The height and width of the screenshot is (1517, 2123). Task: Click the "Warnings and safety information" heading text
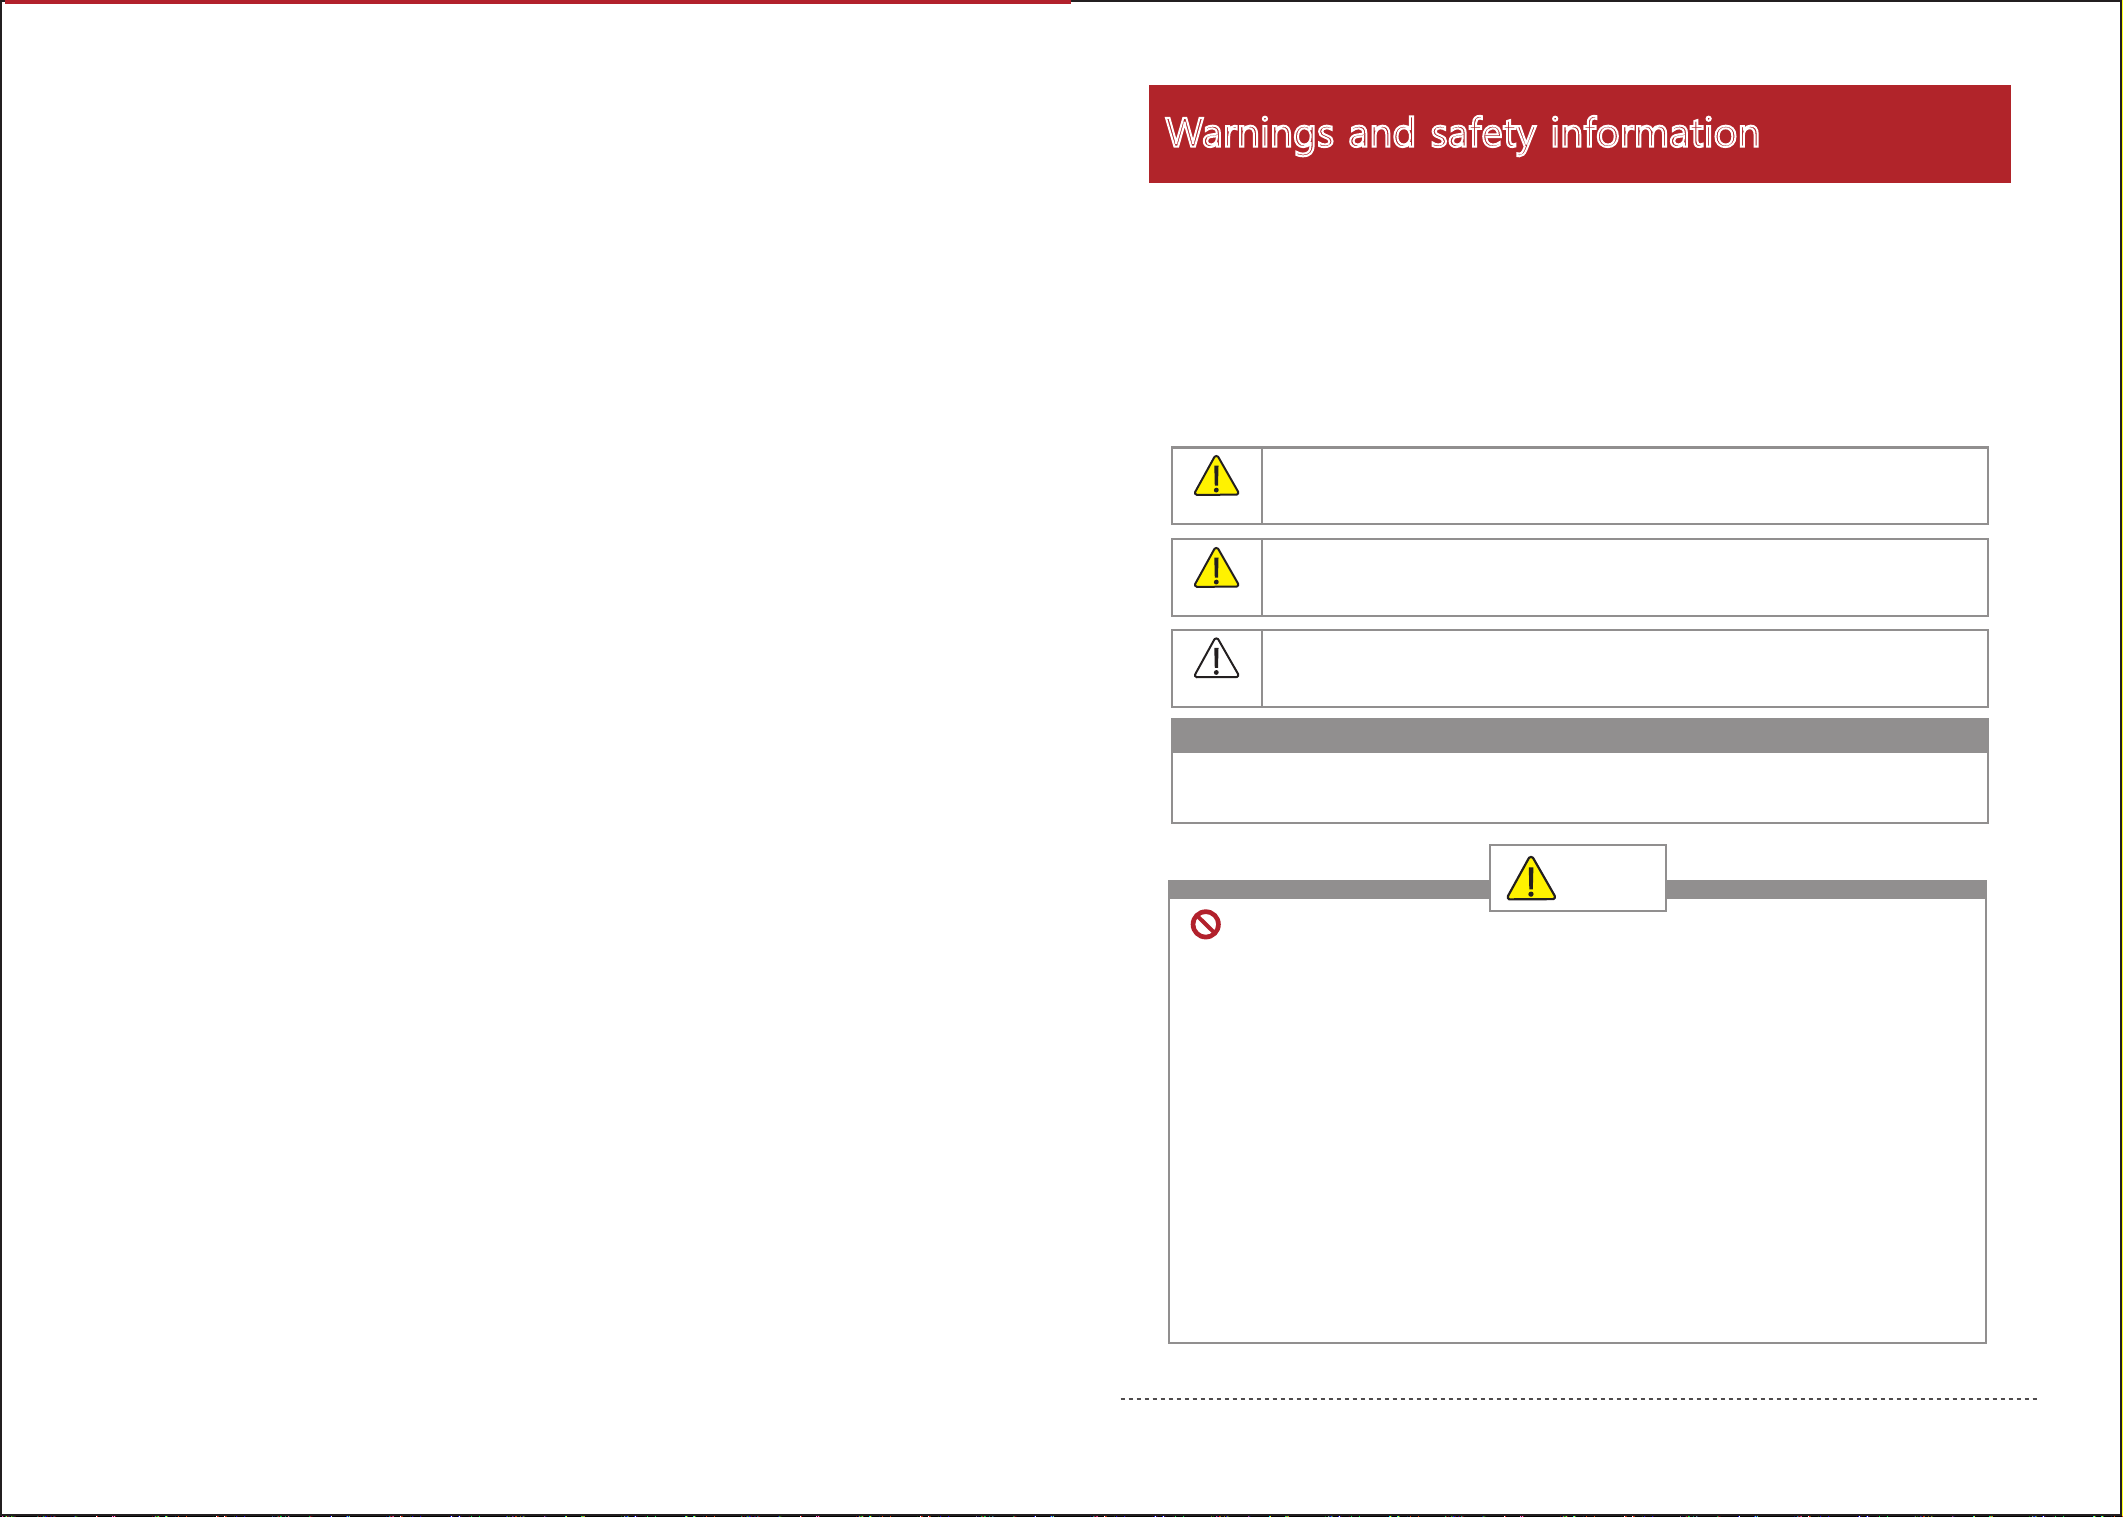pos(1462,134)
